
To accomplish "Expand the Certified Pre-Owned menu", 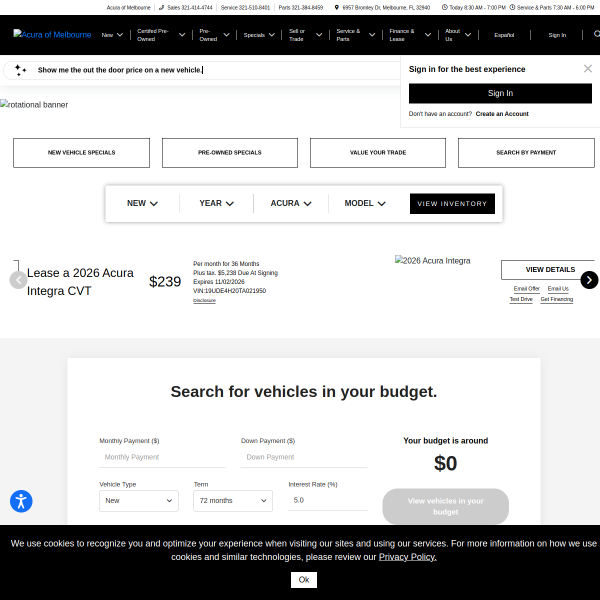I will pos(161,35).
